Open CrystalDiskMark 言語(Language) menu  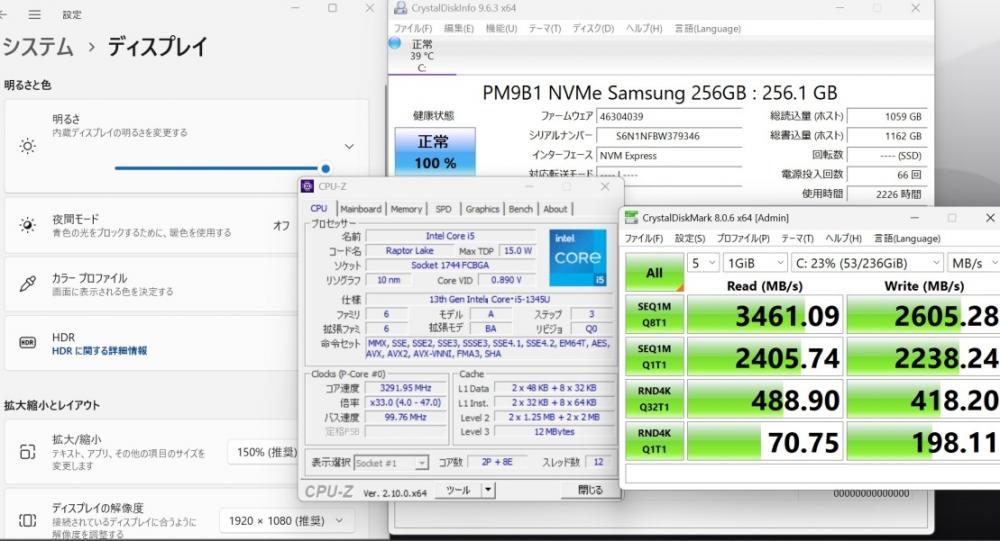point(907,238)
